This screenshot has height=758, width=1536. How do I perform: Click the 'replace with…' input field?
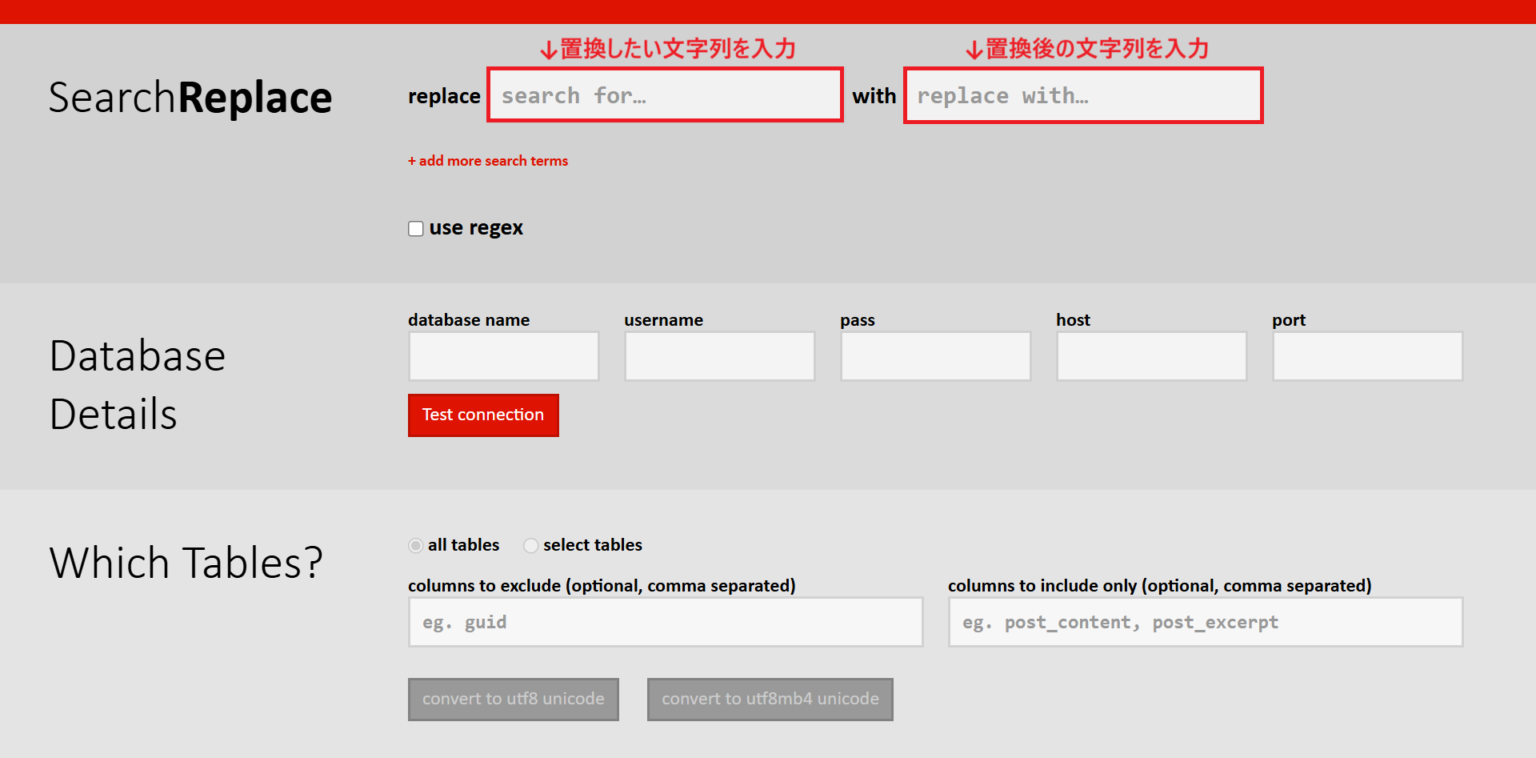pyautogui.click(x=1083, y=95)
